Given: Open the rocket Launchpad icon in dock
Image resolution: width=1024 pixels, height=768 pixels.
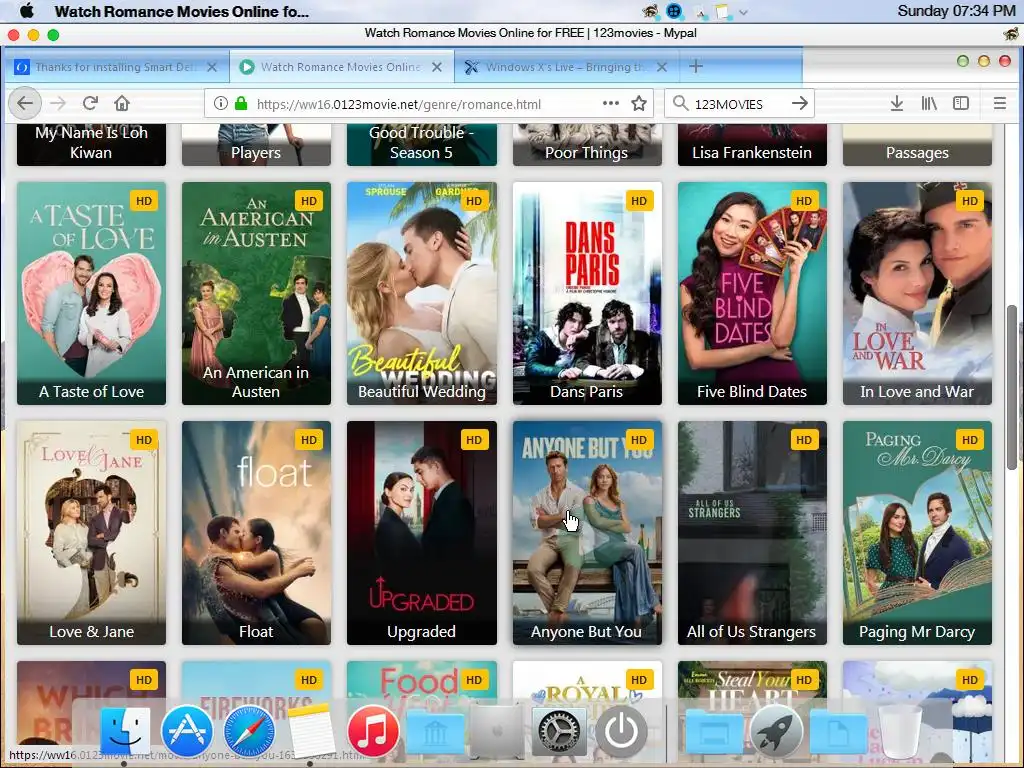Looking at the screenshot, I should (776, 731).
